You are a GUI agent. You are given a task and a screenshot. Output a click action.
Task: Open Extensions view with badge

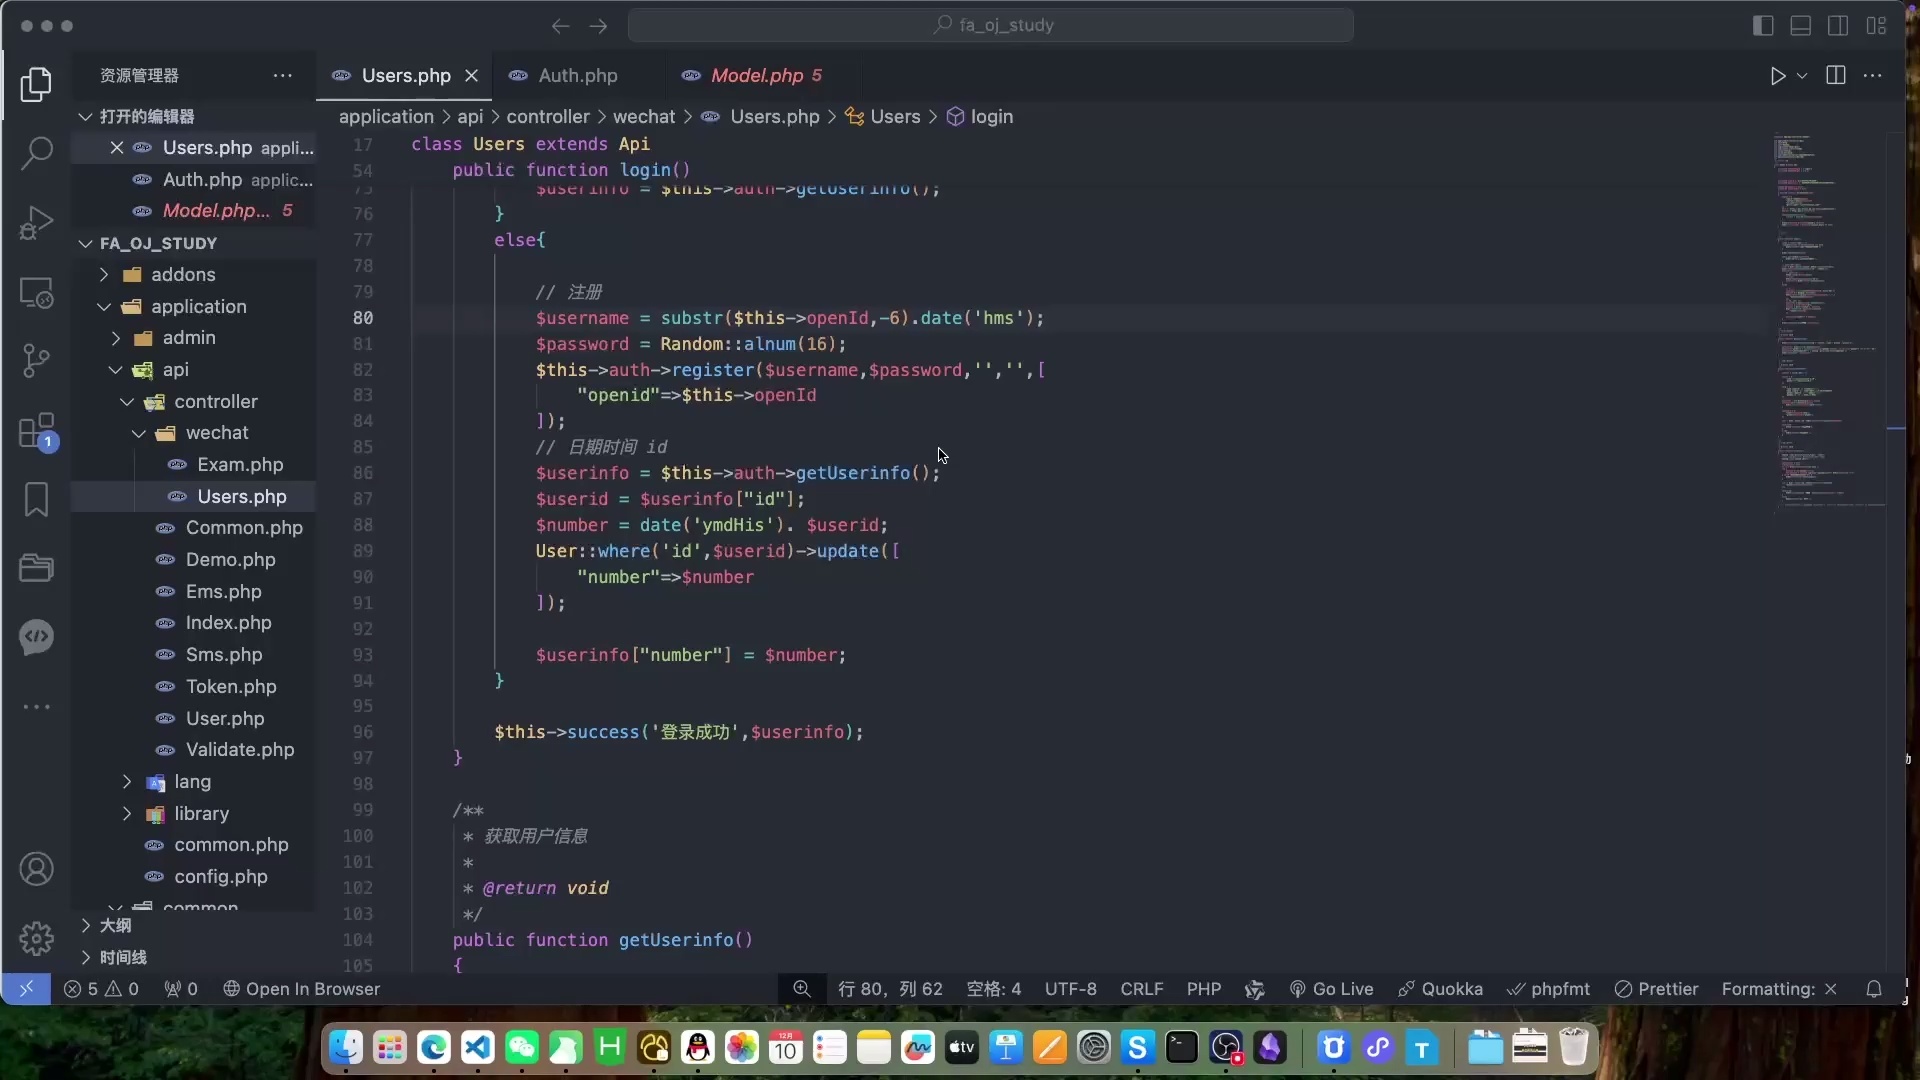(37, 432)
